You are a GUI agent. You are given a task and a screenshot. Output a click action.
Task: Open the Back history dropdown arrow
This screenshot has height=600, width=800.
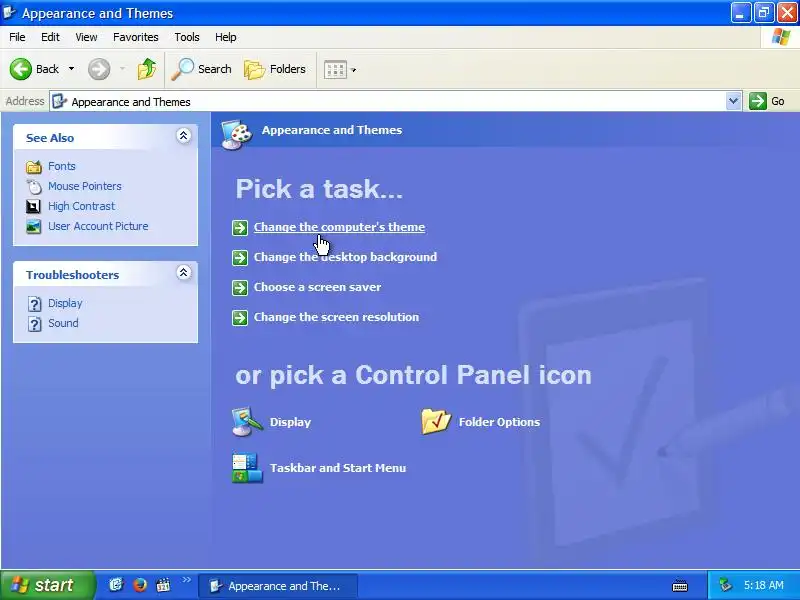coord(71,69)
